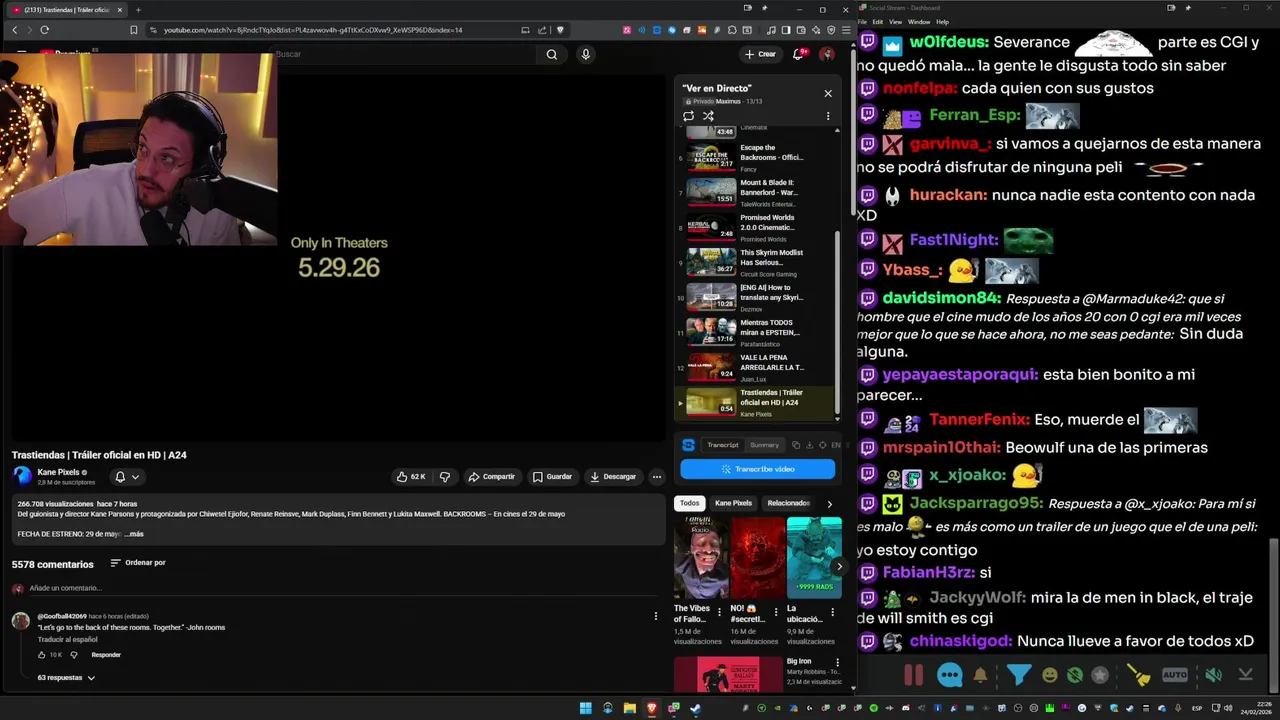Open the three-dot more actions under video
This screenshot has width=1280, height=720.
657,477
